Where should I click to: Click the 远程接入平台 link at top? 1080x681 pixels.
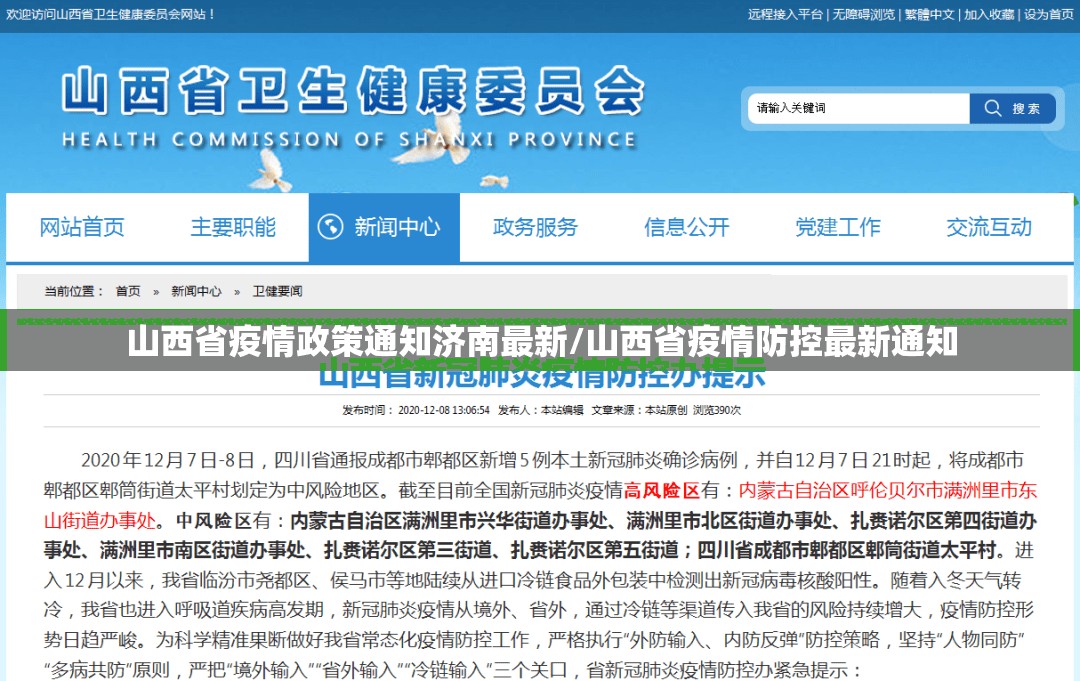(x=785, y=14)
